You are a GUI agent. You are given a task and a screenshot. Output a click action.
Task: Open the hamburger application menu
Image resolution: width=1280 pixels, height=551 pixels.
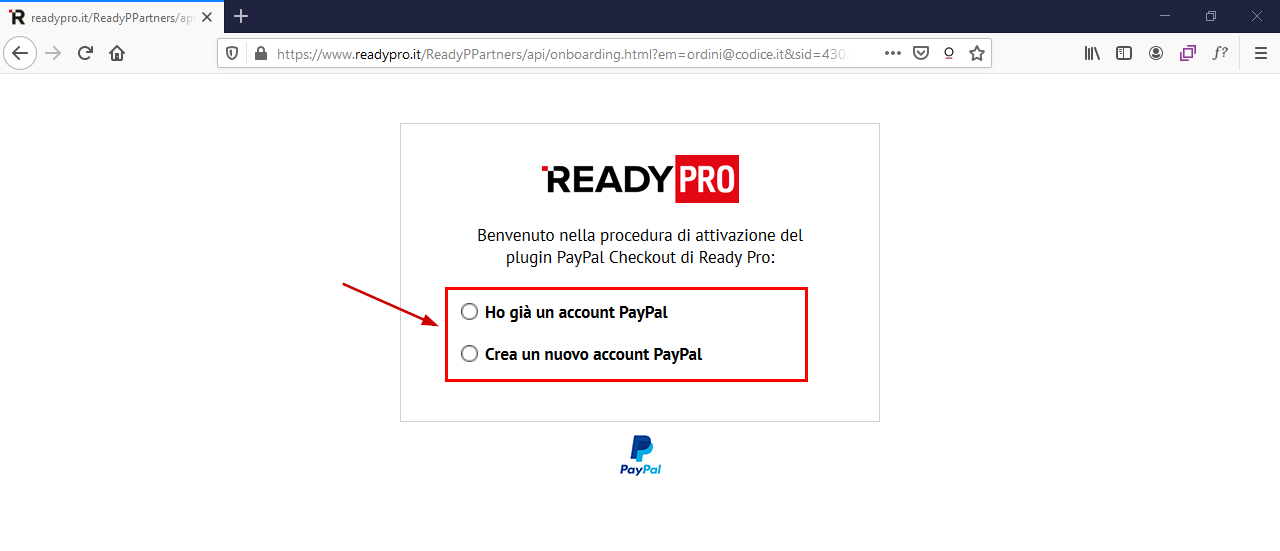coord(1260,53)
